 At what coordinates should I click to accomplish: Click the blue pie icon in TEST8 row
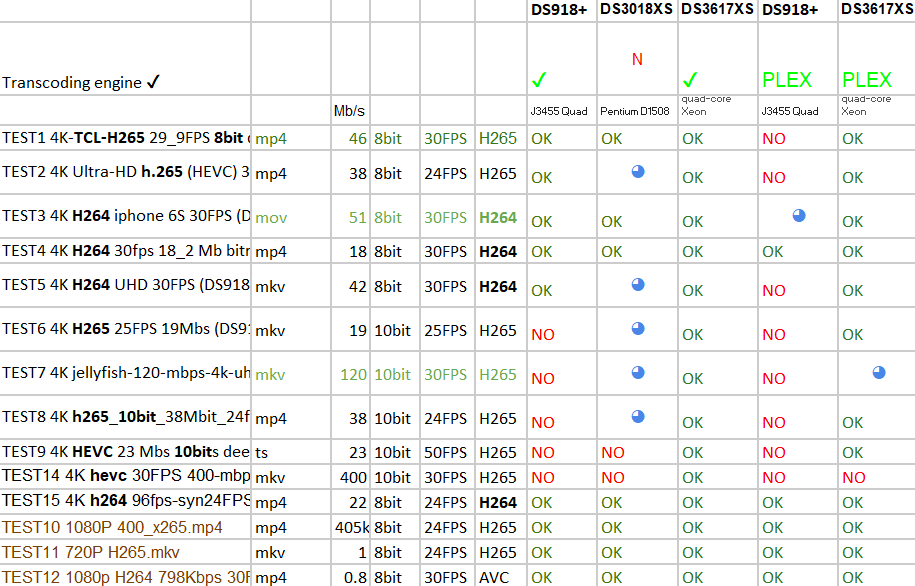pyautogui.click(x=638, y=417)
